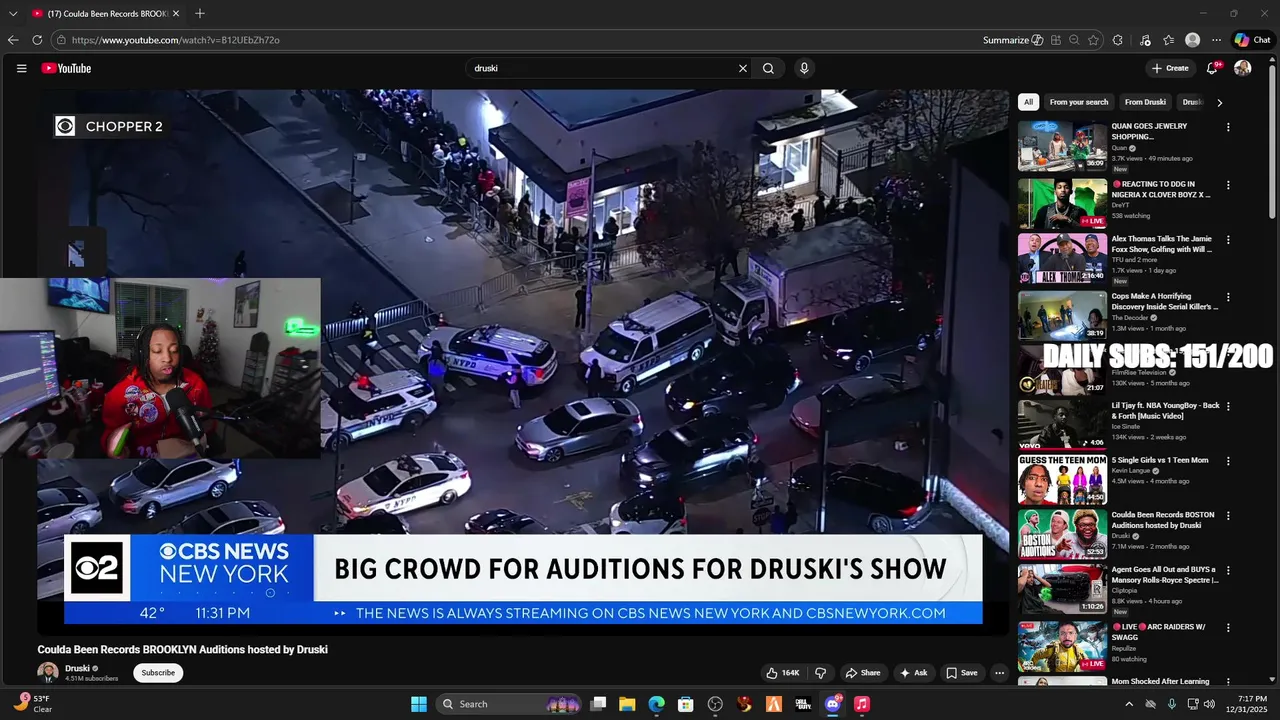Subscribe to the Druski channel
The width and height of the screenshot is (1280, 720).
(x=158, y=672)
